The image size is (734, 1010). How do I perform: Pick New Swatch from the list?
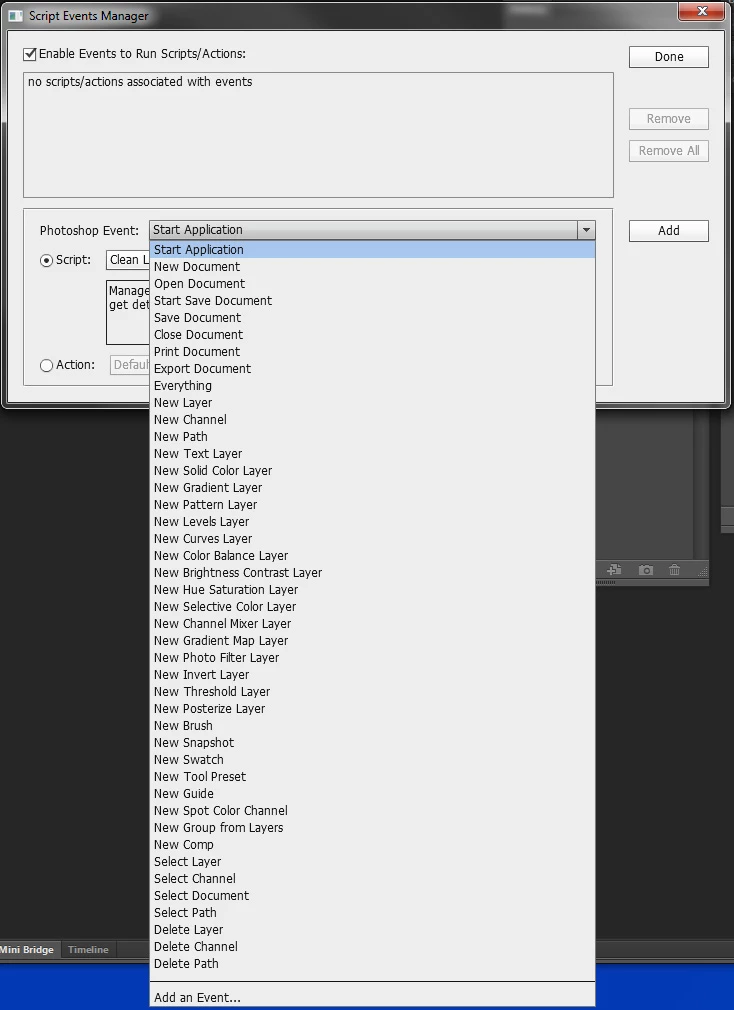[x=372, y=759]
